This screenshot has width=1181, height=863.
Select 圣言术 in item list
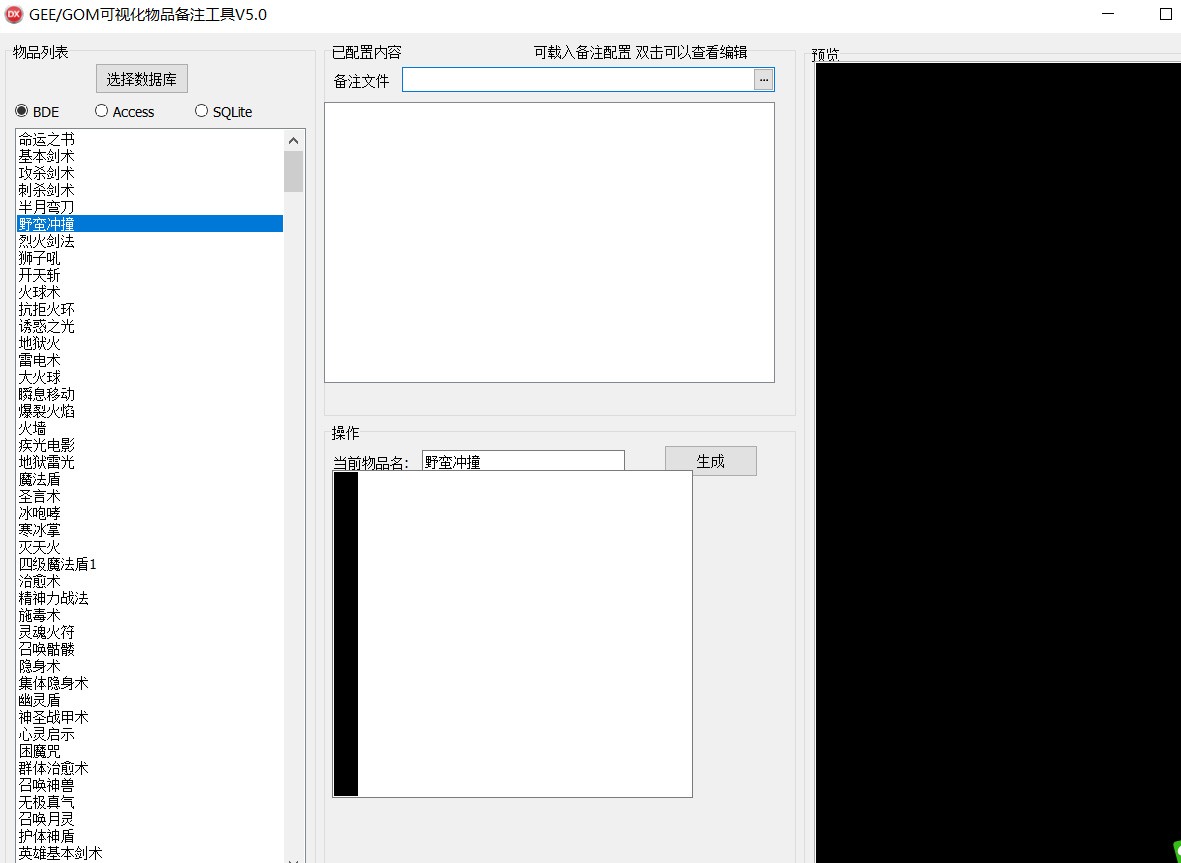point(150,496)
